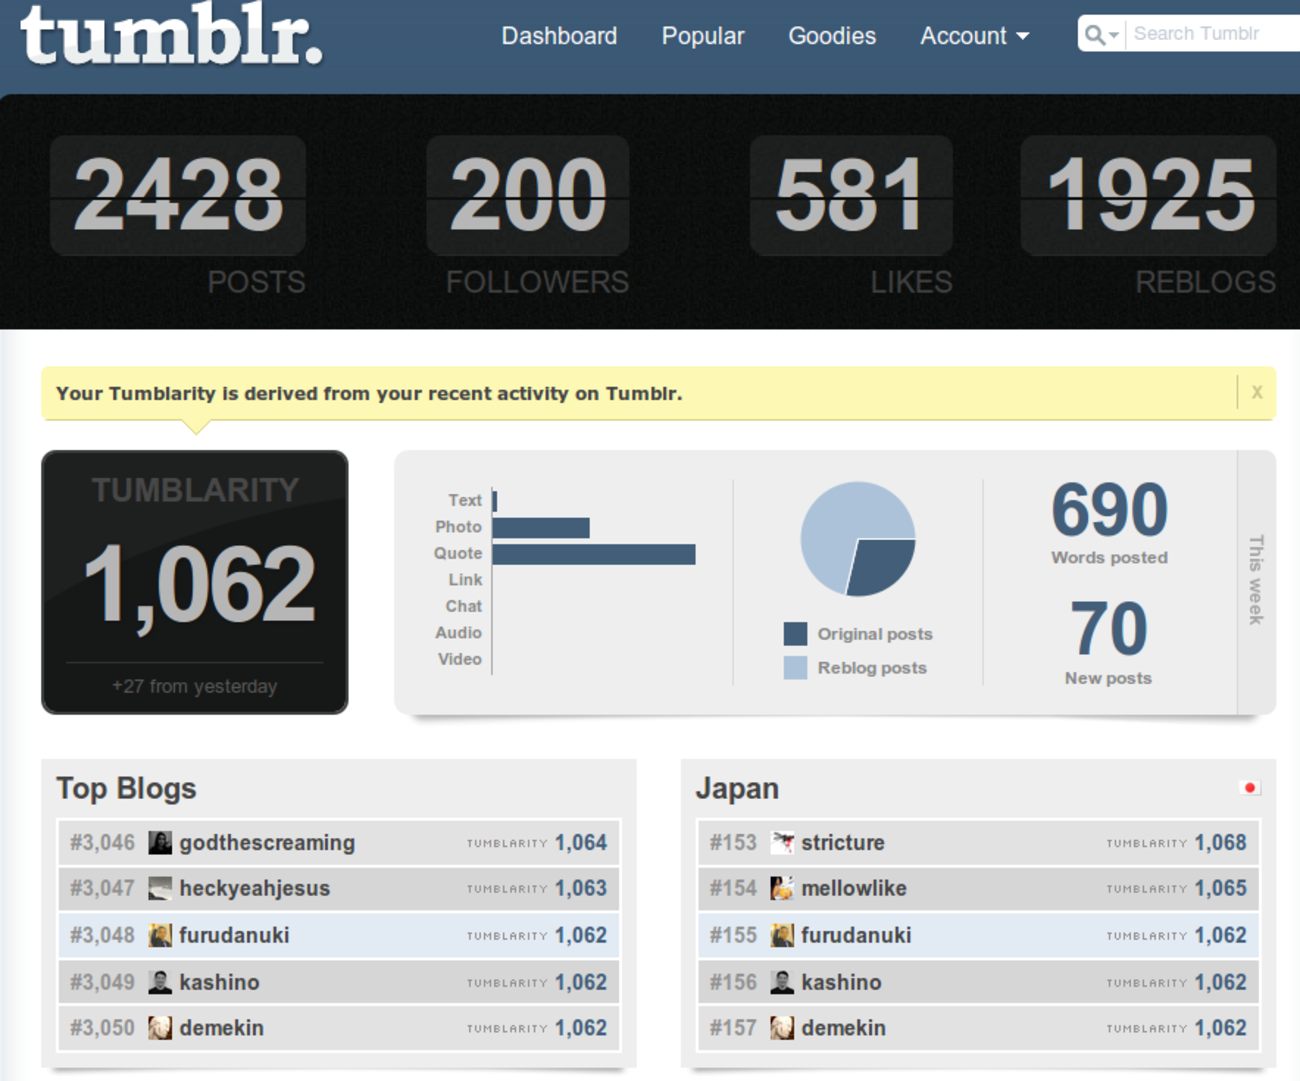Click godthescreaming's avatar in Top Blogs
Image resolution: width=1300 pixels, height=1081 pixels.
coord(160,843)
